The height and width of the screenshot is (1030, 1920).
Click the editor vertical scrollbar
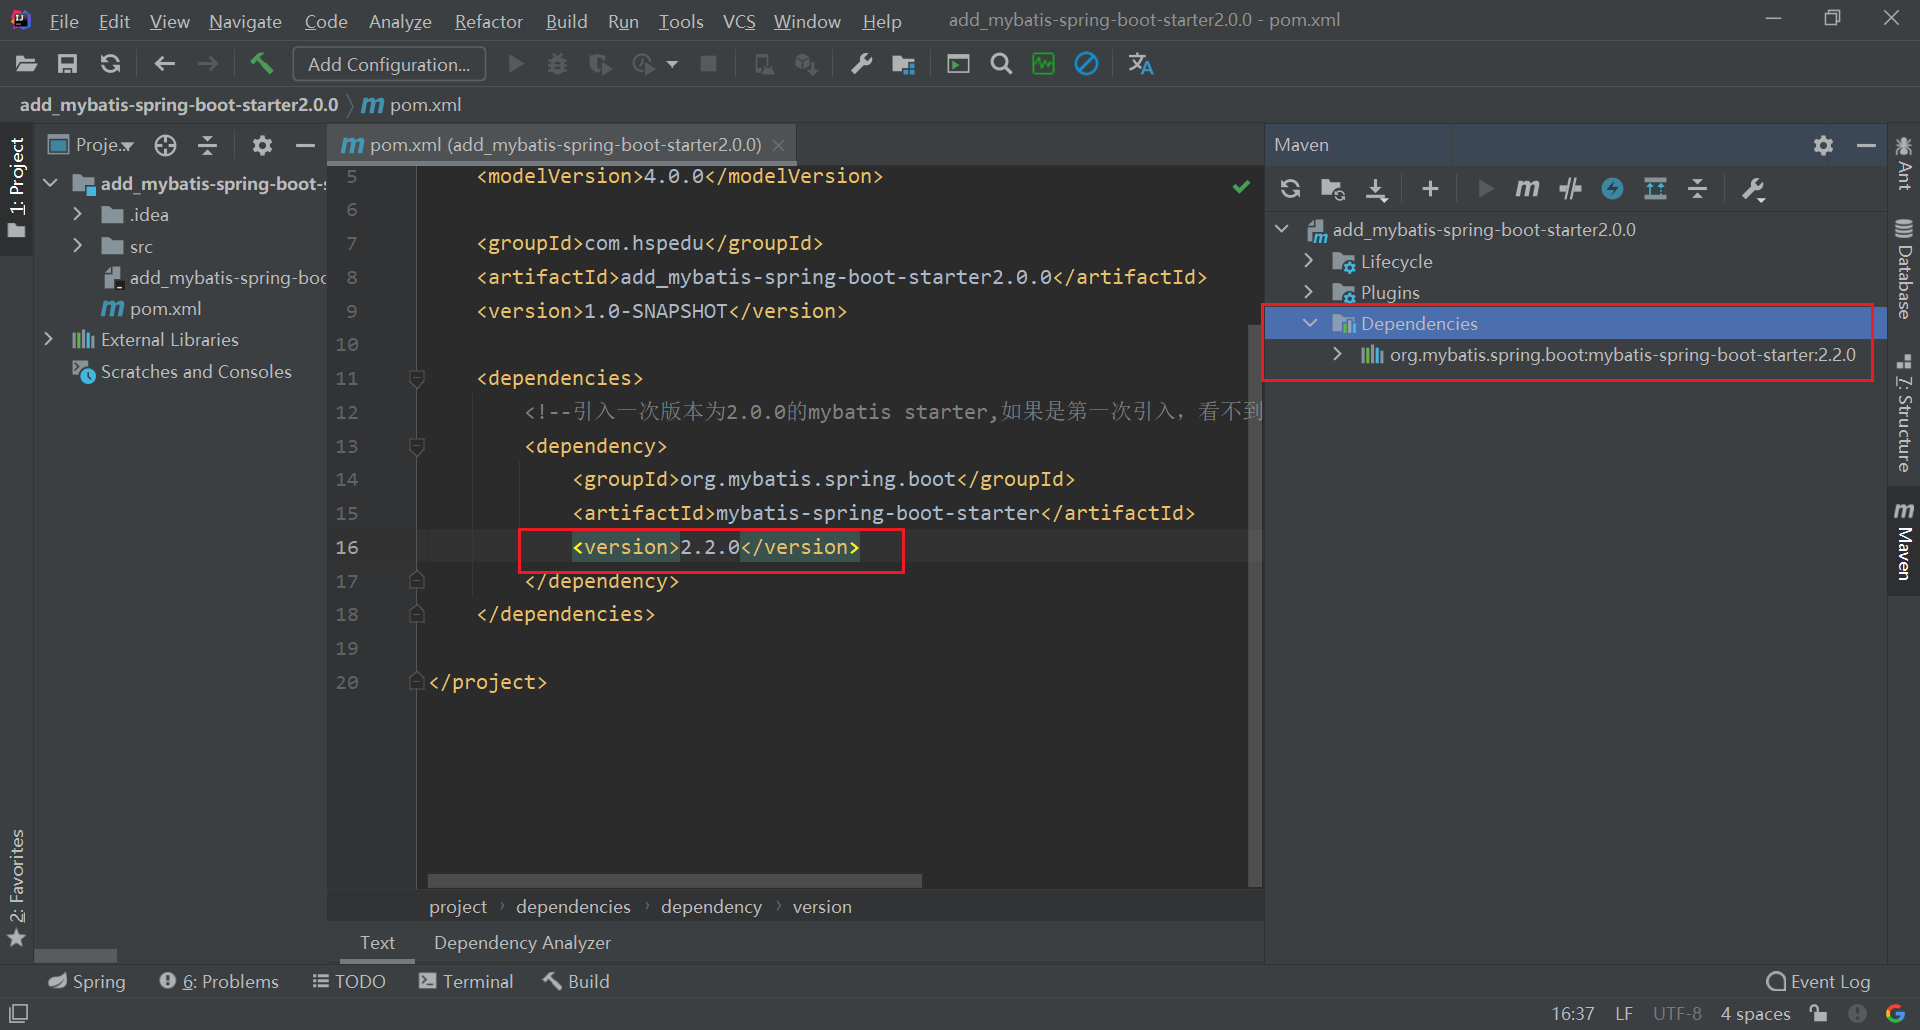point(1255,605)
